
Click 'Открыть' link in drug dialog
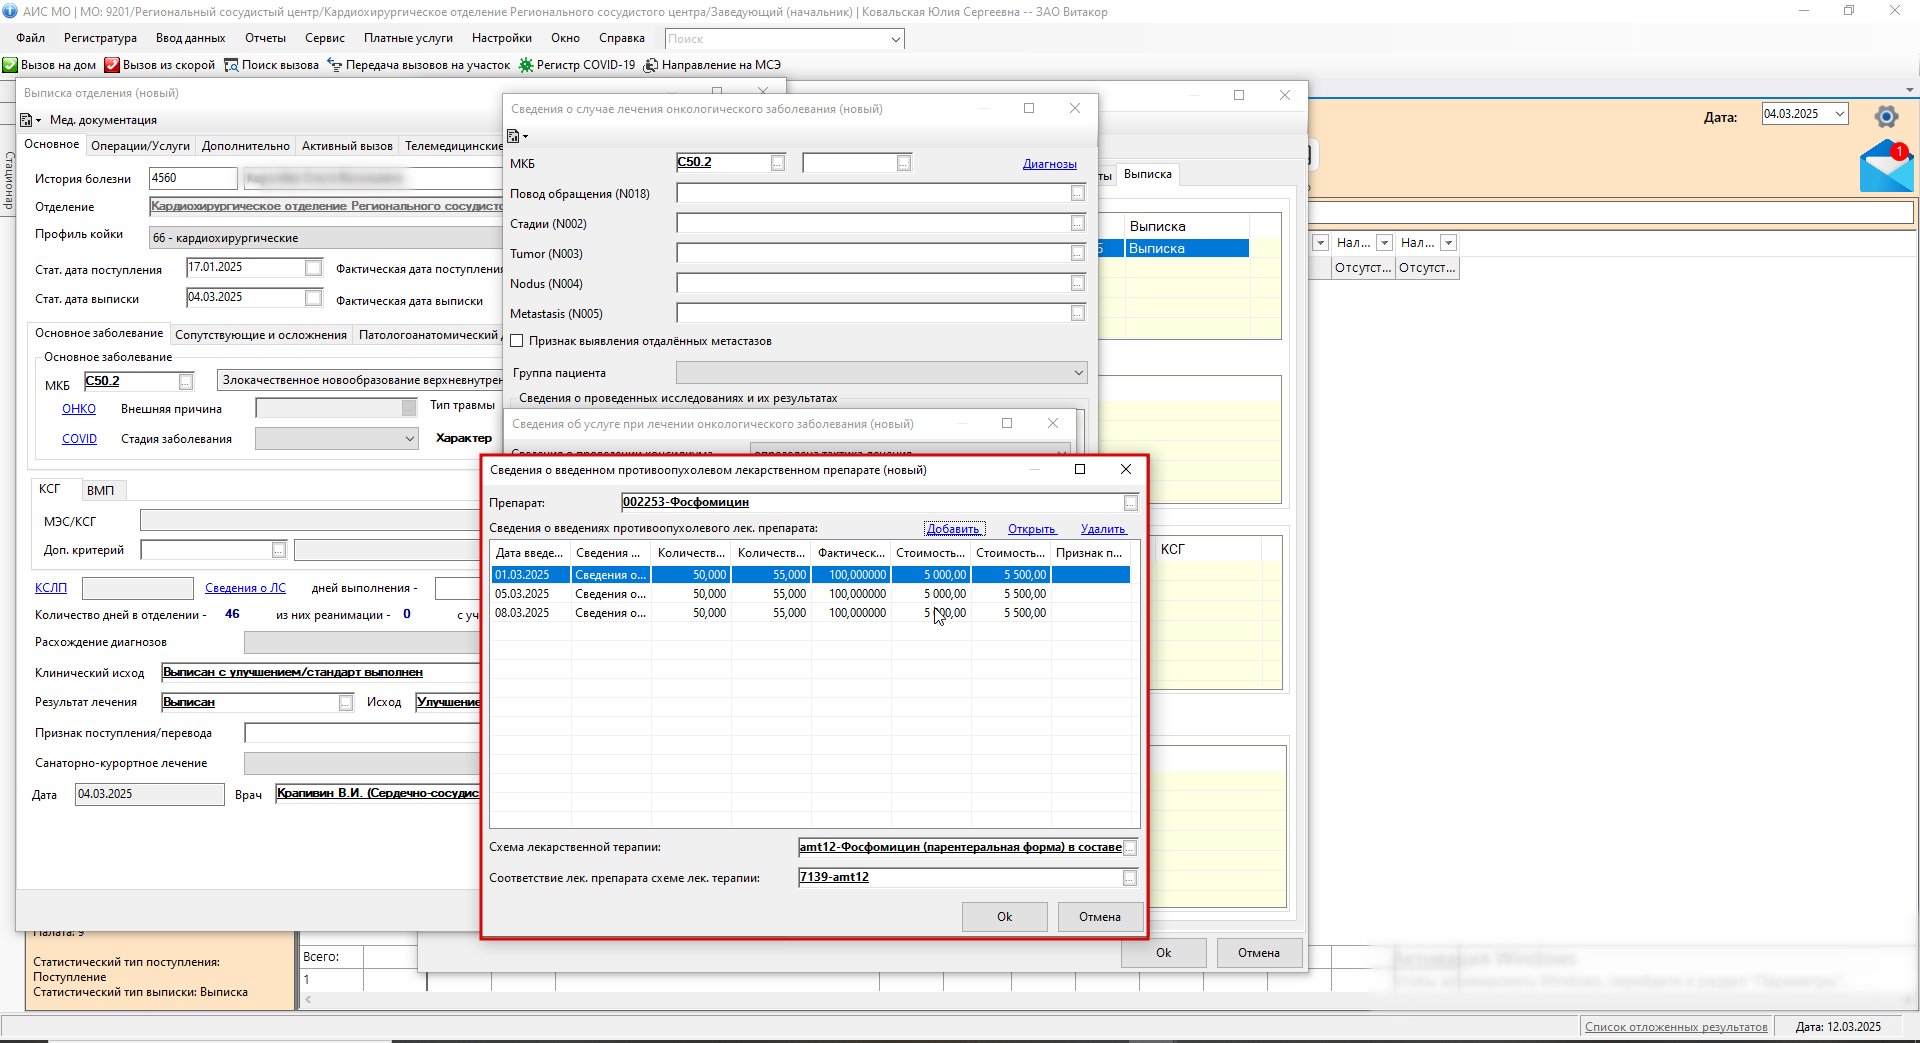[x=1032, y=529]
